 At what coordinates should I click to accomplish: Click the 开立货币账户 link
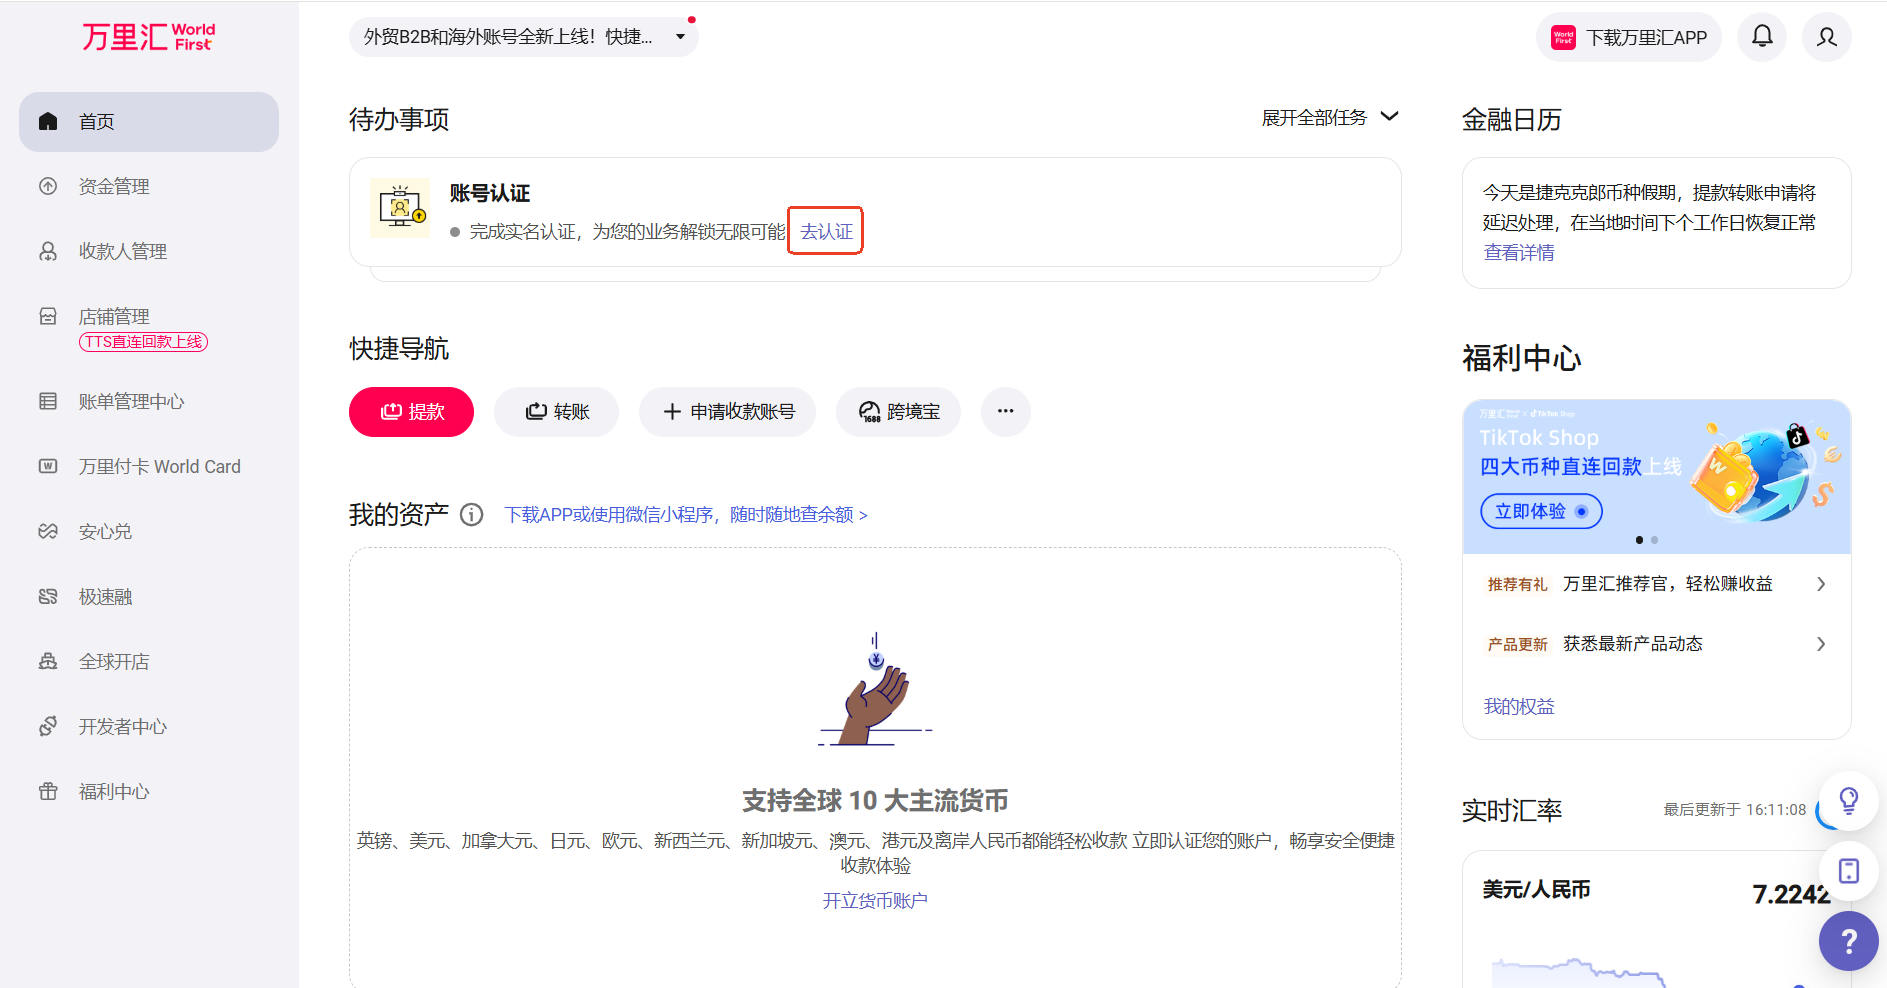click(x=875, y=901)
